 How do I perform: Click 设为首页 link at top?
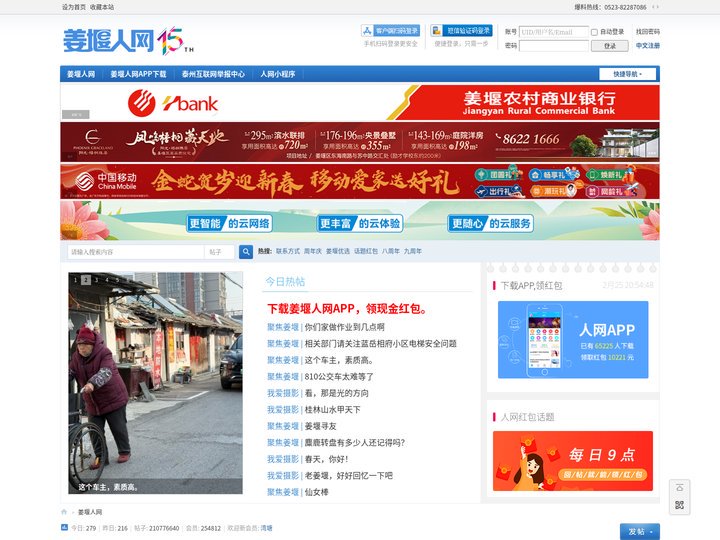[x=74, y=7]
